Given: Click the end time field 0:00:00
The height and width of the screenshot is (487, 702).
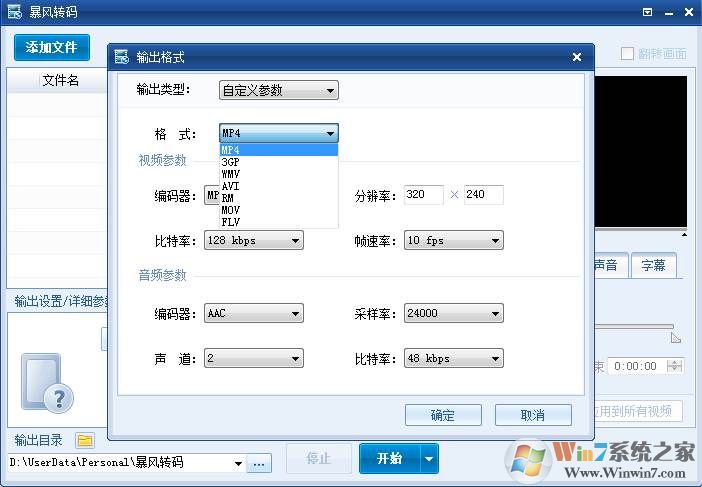Looking at the screenshot, I should 636,366.
